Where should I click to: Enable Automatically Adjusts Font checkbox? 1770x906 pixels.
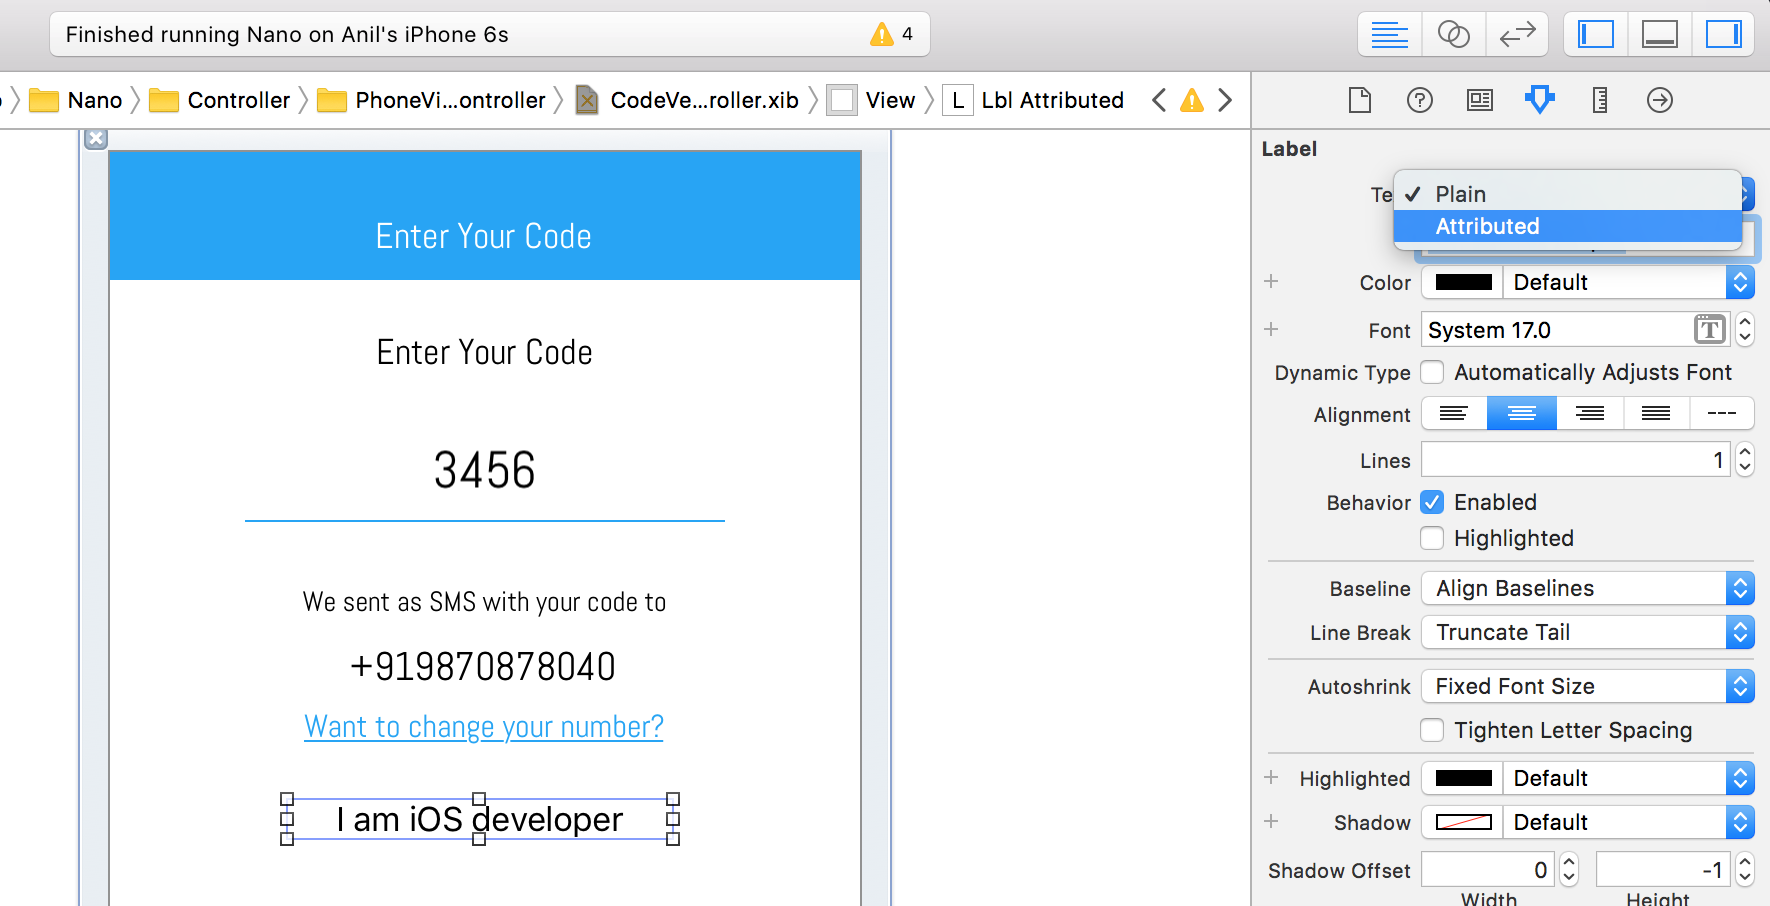[1432, 372]
